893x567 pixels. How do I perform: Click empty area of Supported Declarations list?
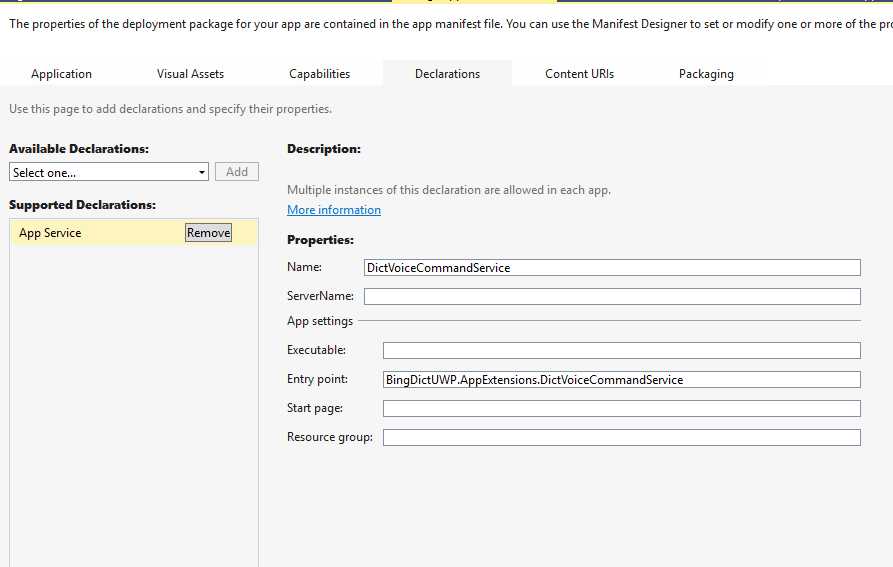(134, 400)
